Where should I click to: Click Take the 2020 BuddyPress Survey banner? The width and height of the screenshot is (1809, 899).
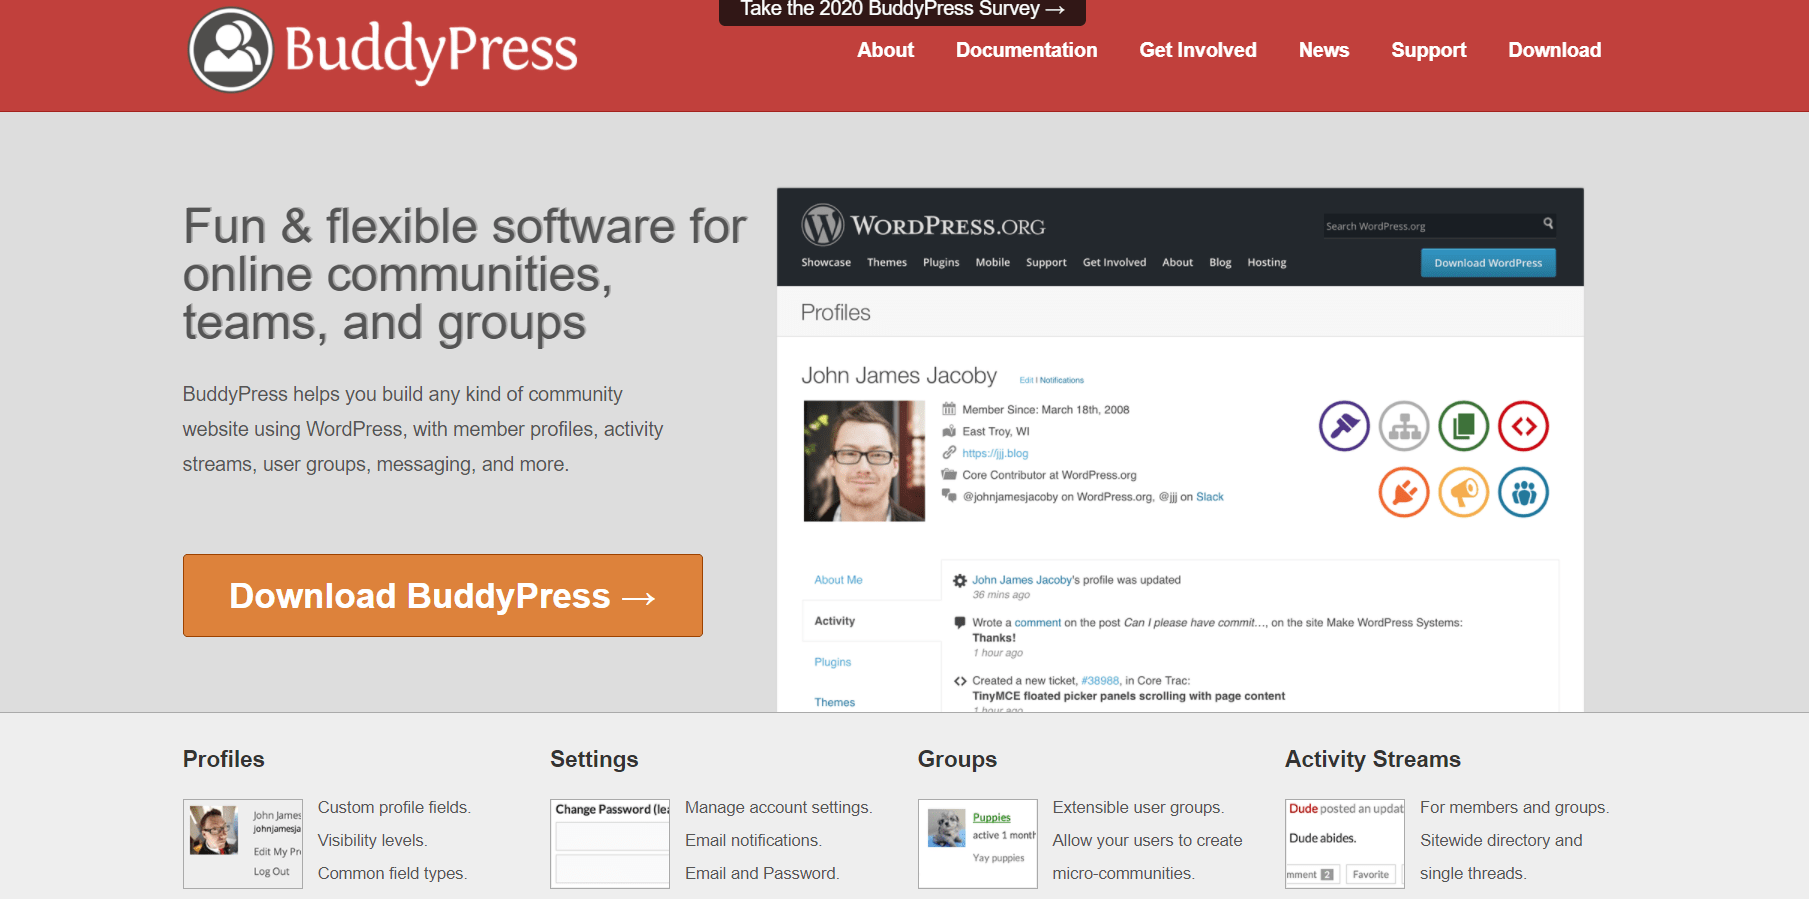coord(902,11)
